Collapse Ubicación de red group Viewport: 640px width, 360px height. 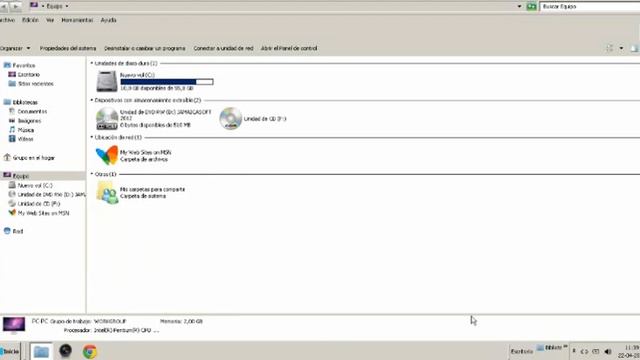(92, 137)
